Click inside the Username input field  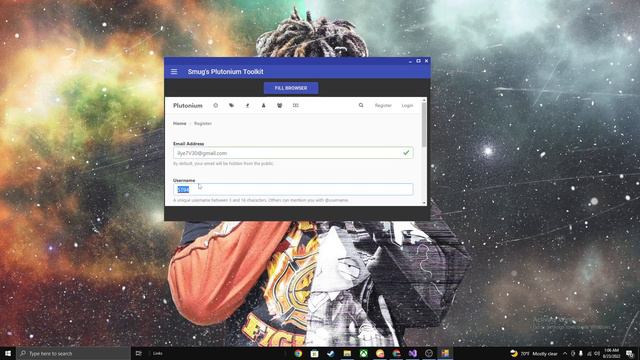tap(293, 189)
